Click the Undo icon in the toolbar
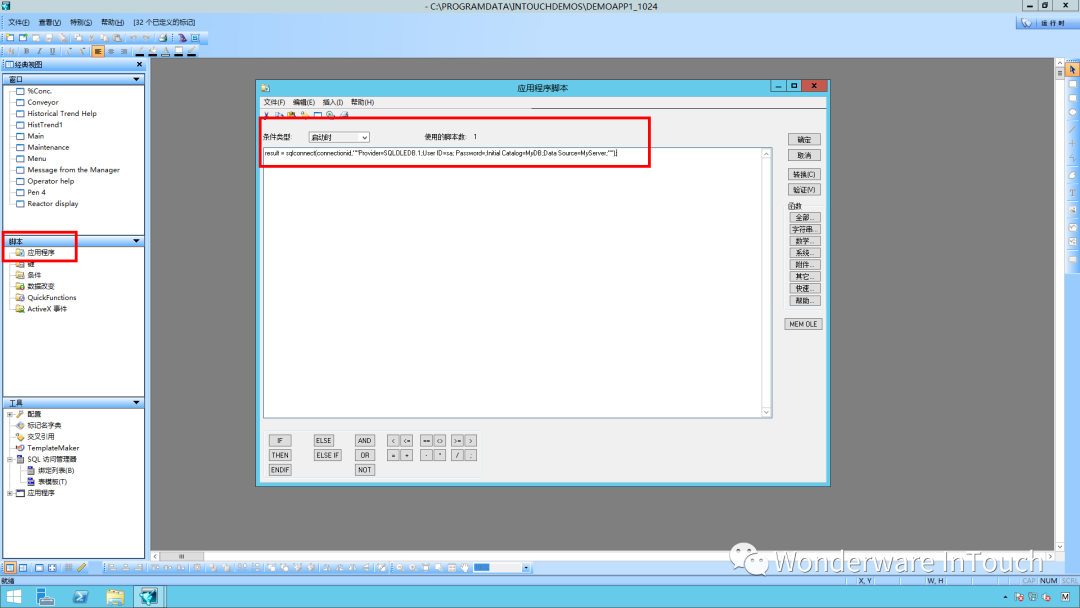 tap(133, 37)
